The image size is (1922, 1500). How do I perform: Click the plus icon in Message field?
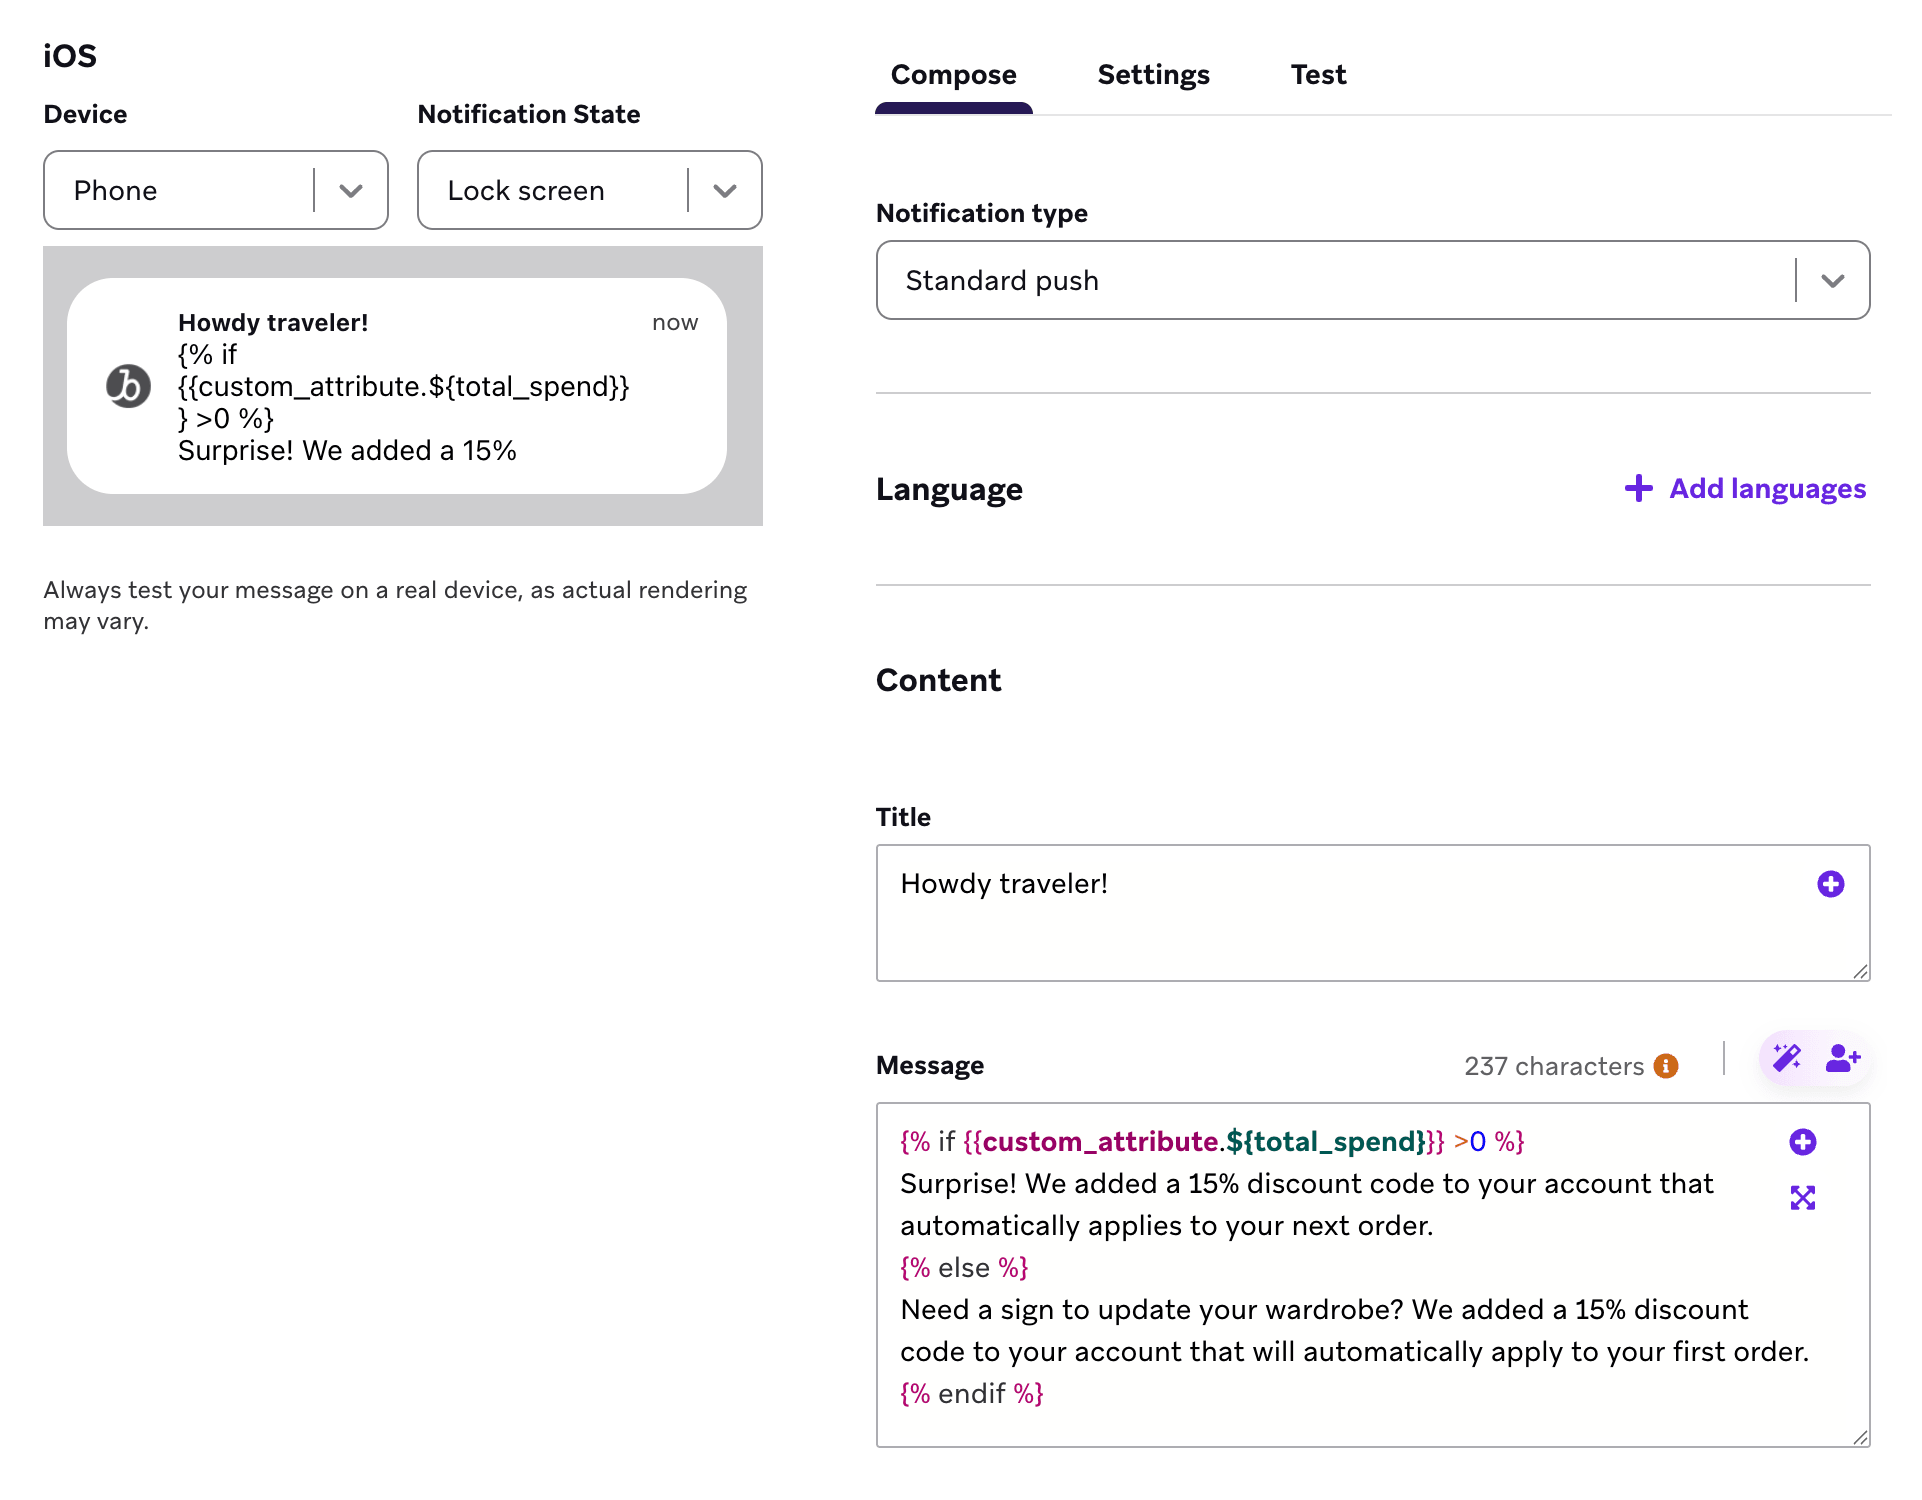1802,1142
